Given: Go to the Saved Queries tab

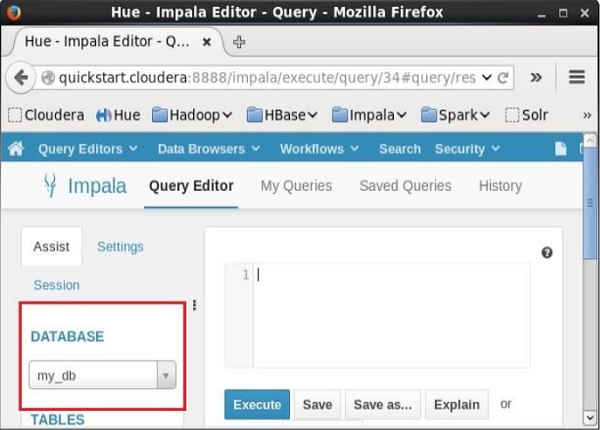Looking at the screenshot, I should tap(405, 186).
